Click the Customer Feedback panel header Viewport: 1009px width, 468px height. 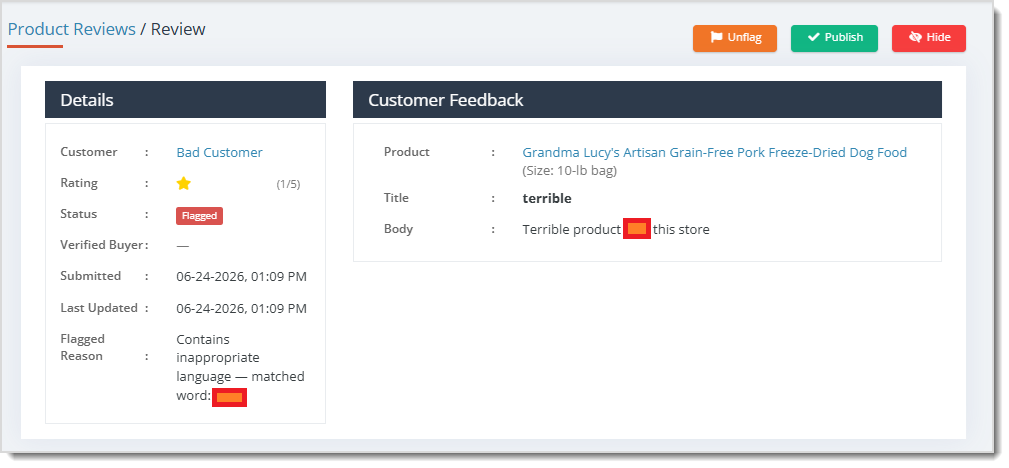coord(647,100)
